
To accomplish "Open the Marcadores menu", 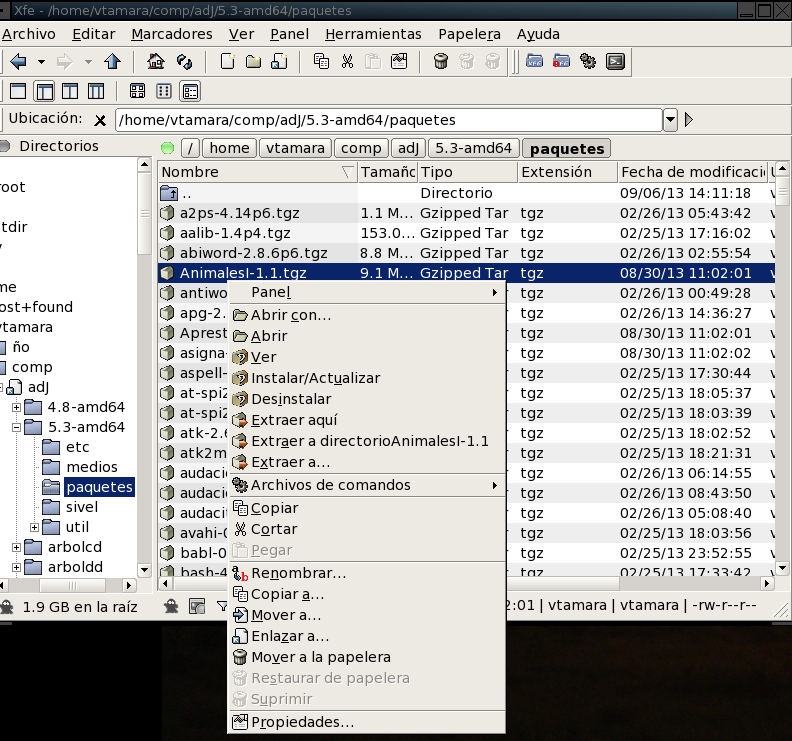I will [x=172, y=34].
